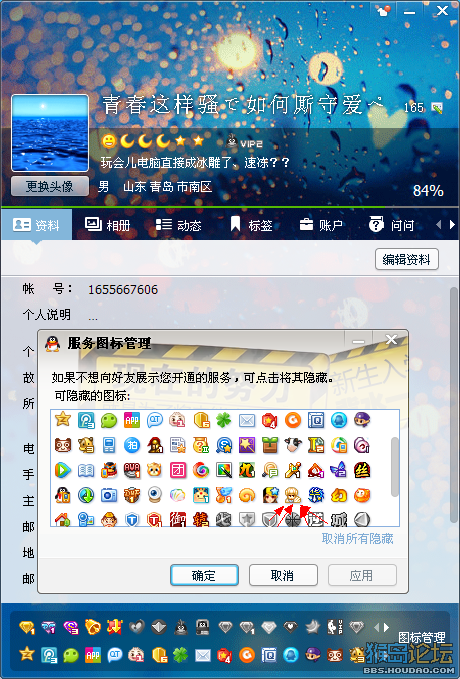Click the 编辑资料 button
This screenshot has height=679, width=460.
[x=407, y=259]
